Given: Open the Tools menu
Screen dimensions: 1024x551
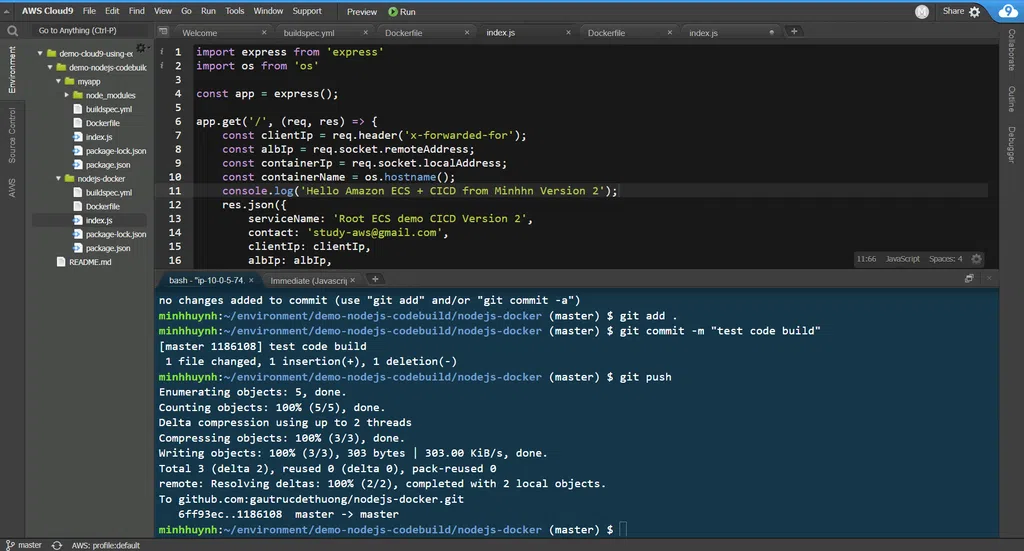Looking at the screenshot, I should (234, 11).
